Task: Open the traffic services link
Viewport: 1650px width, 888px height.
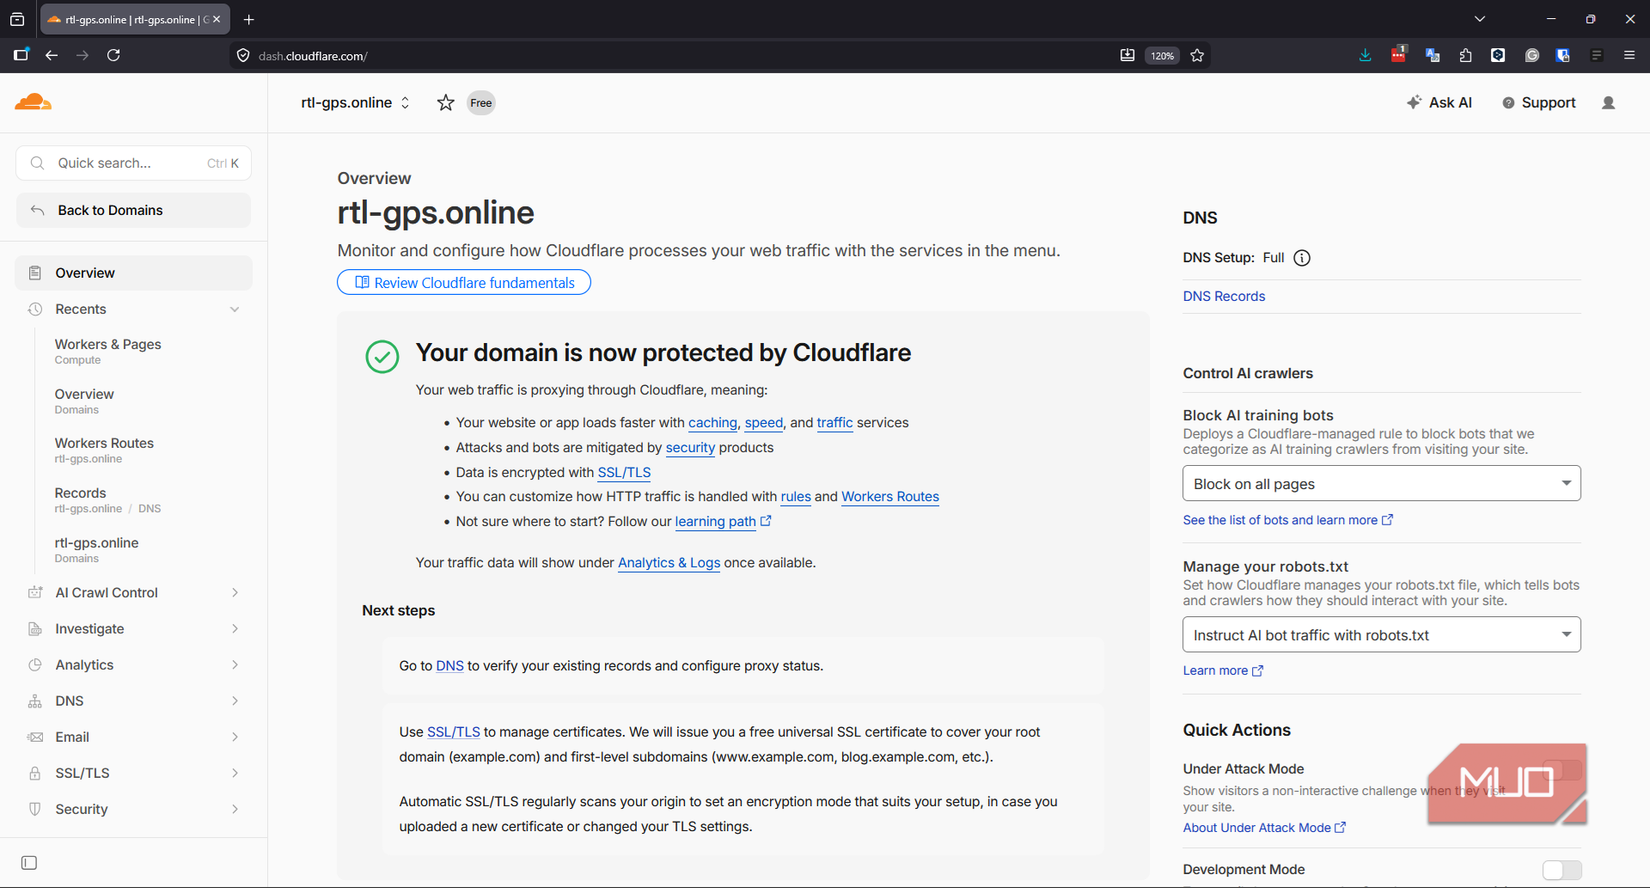Action: (x=835, y=423)
